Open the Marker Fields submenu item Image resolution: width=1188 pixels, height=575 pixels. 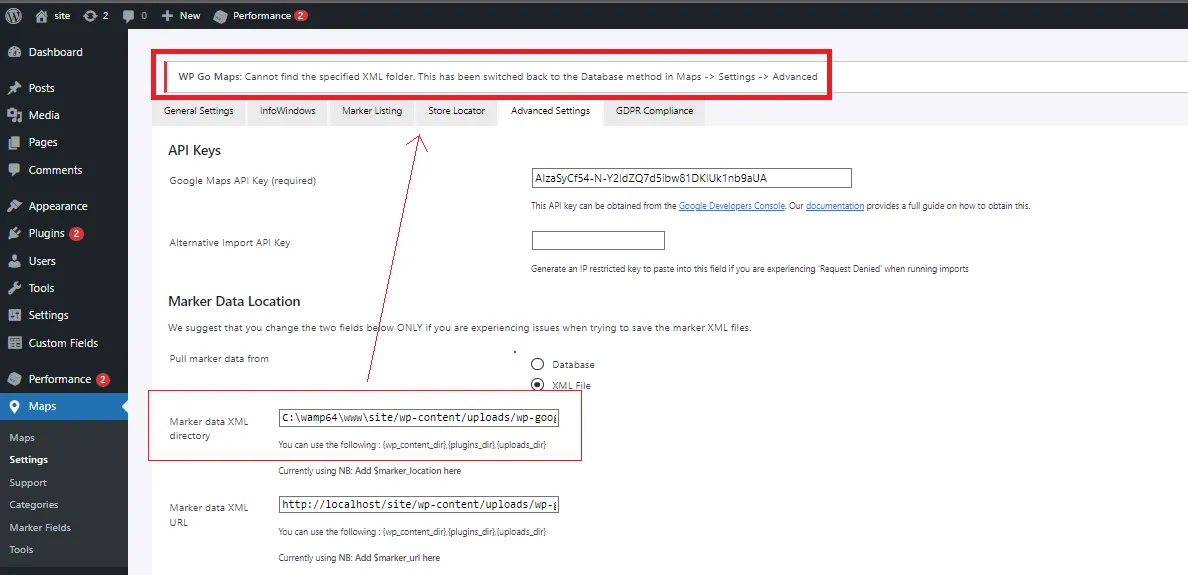(x=40, y=527)
